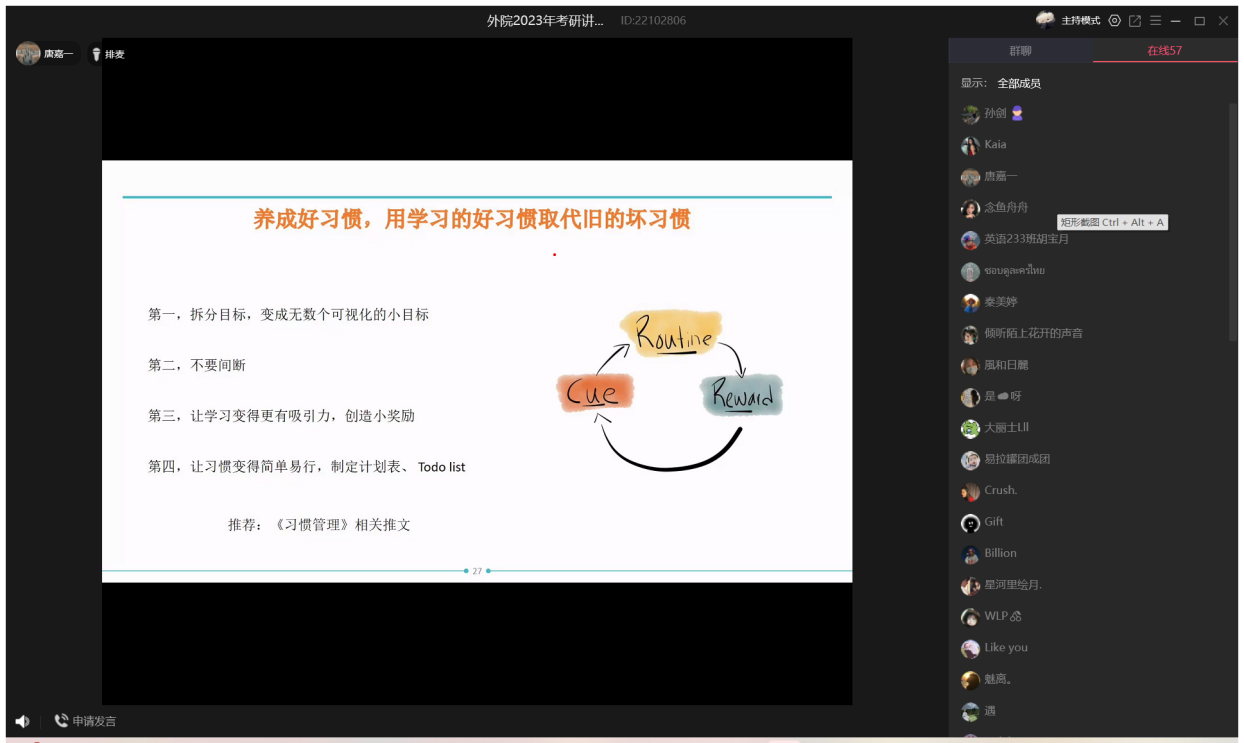Click the profile avatar beside 主持模式
This screenshot has width=1244, height=743.
[1045, 20]
